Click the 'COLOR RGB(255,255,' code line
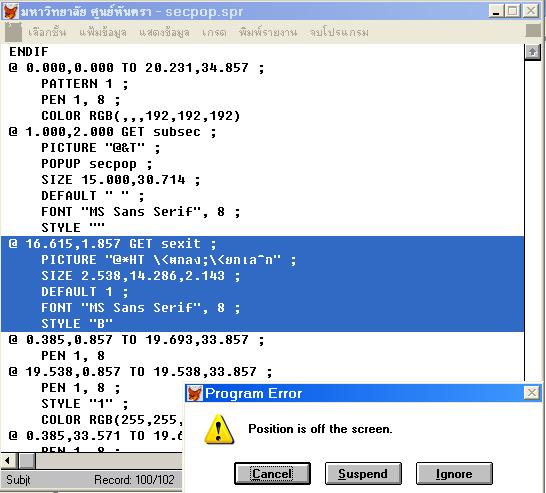 point(111,420)
